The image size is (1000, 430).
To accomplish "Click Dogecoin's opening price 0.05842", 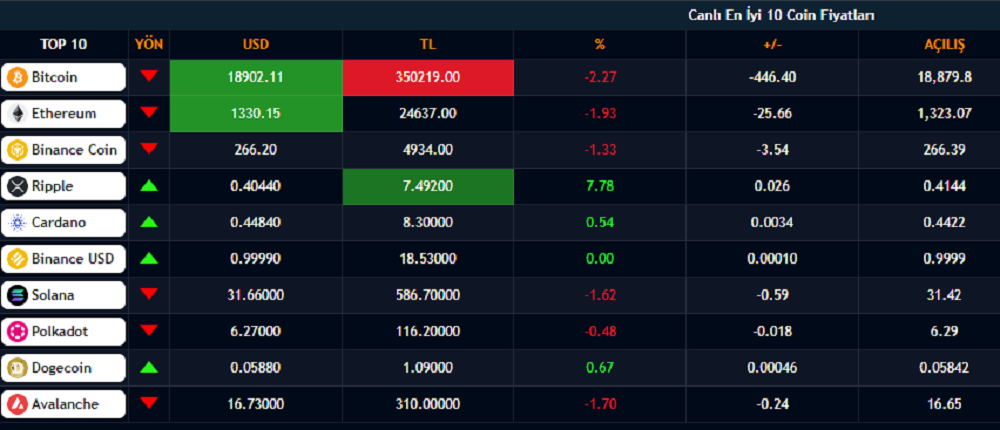I will tap(945, 368).
